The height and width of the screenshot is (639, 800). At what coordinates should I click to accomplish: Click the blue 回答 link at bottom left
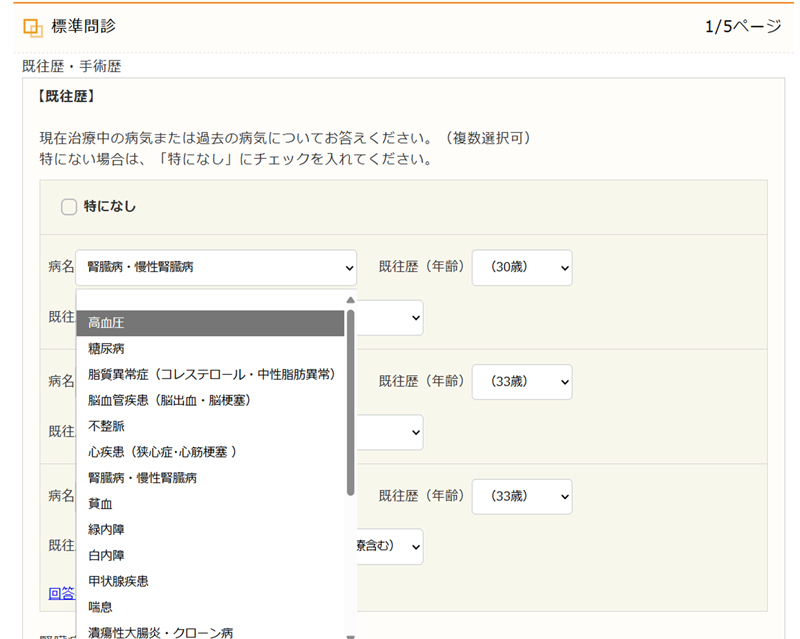tap(61, 593)
